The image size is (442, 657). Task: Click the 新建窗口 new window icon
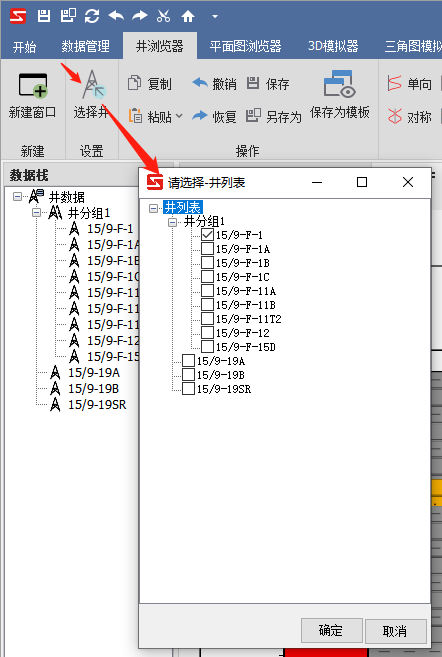click(x=32, y=85)
